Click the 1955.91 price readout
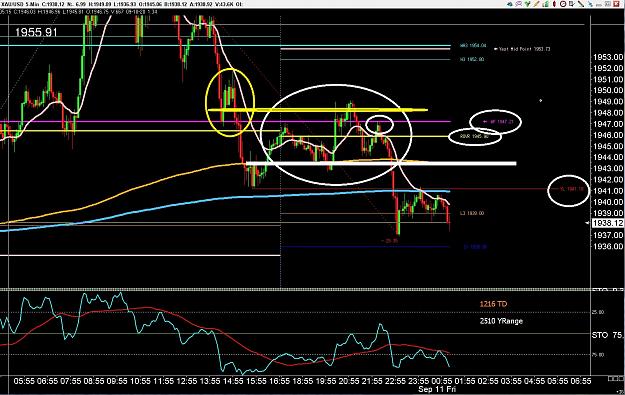The width and height of the screenshot is (625, 395). point(36,33)
